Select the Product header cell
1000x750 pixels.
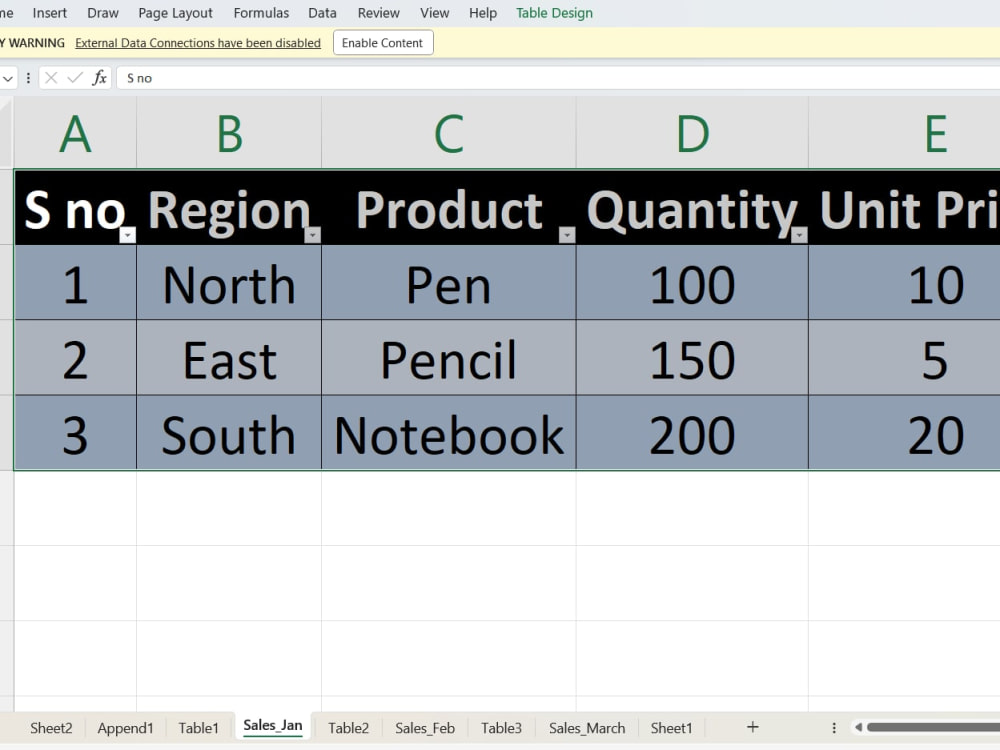pos(448,208)
